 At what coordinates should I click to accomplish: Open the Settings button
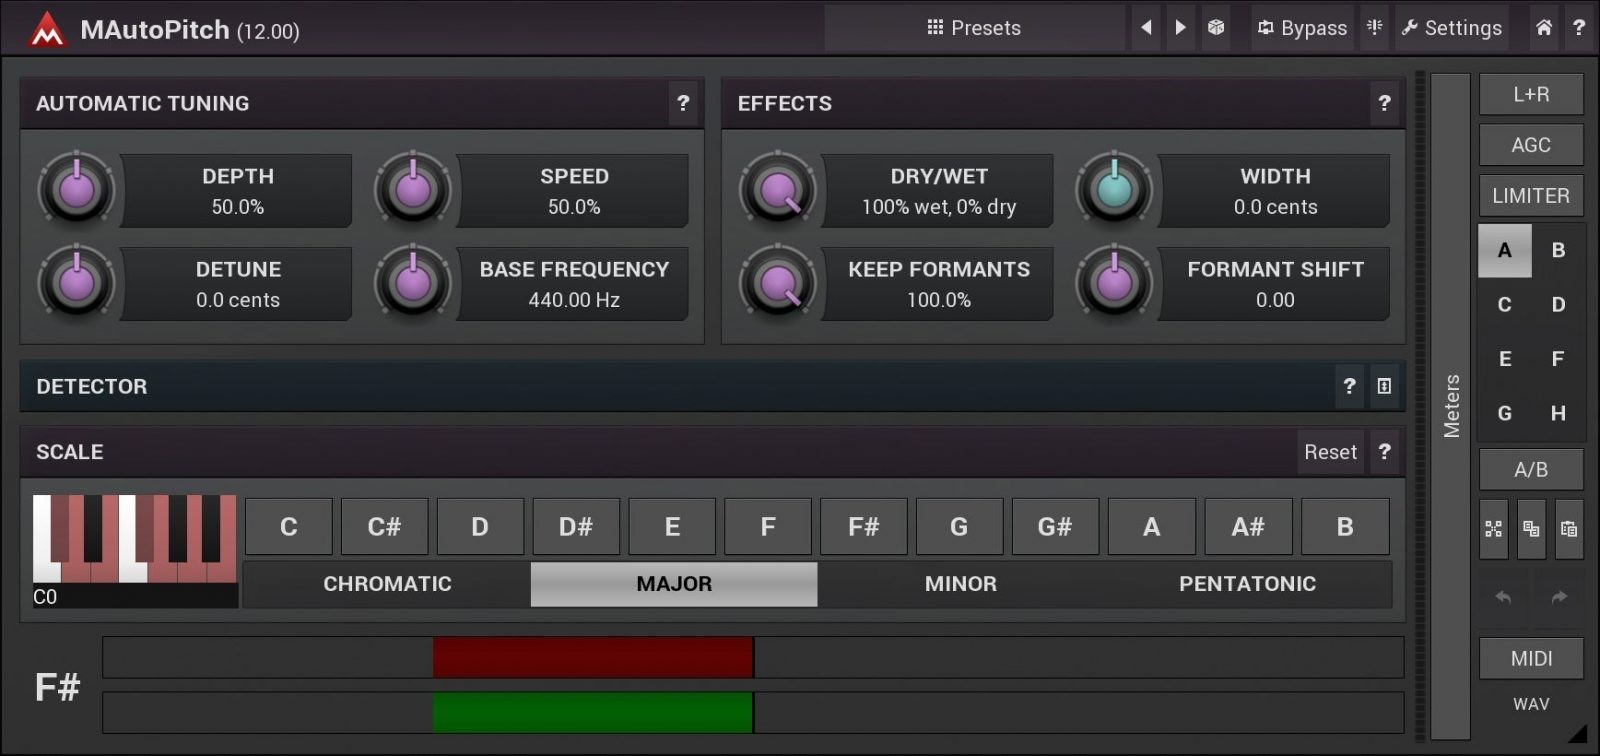(x=1451, y=28)
